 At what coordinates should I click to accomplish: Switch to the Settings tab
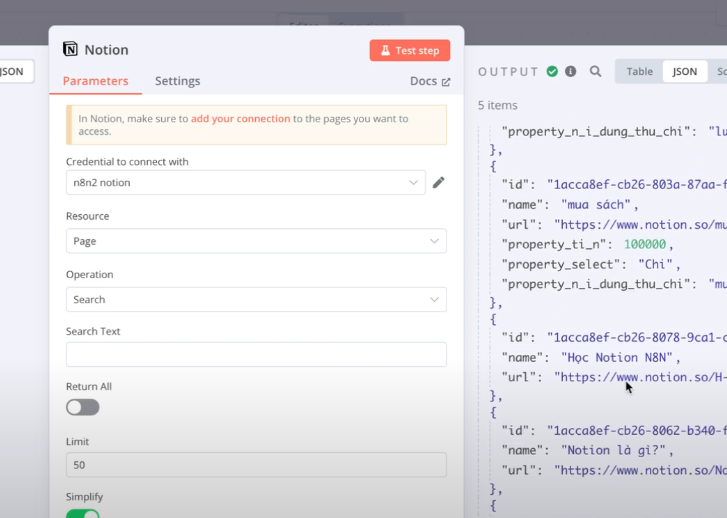178,81
